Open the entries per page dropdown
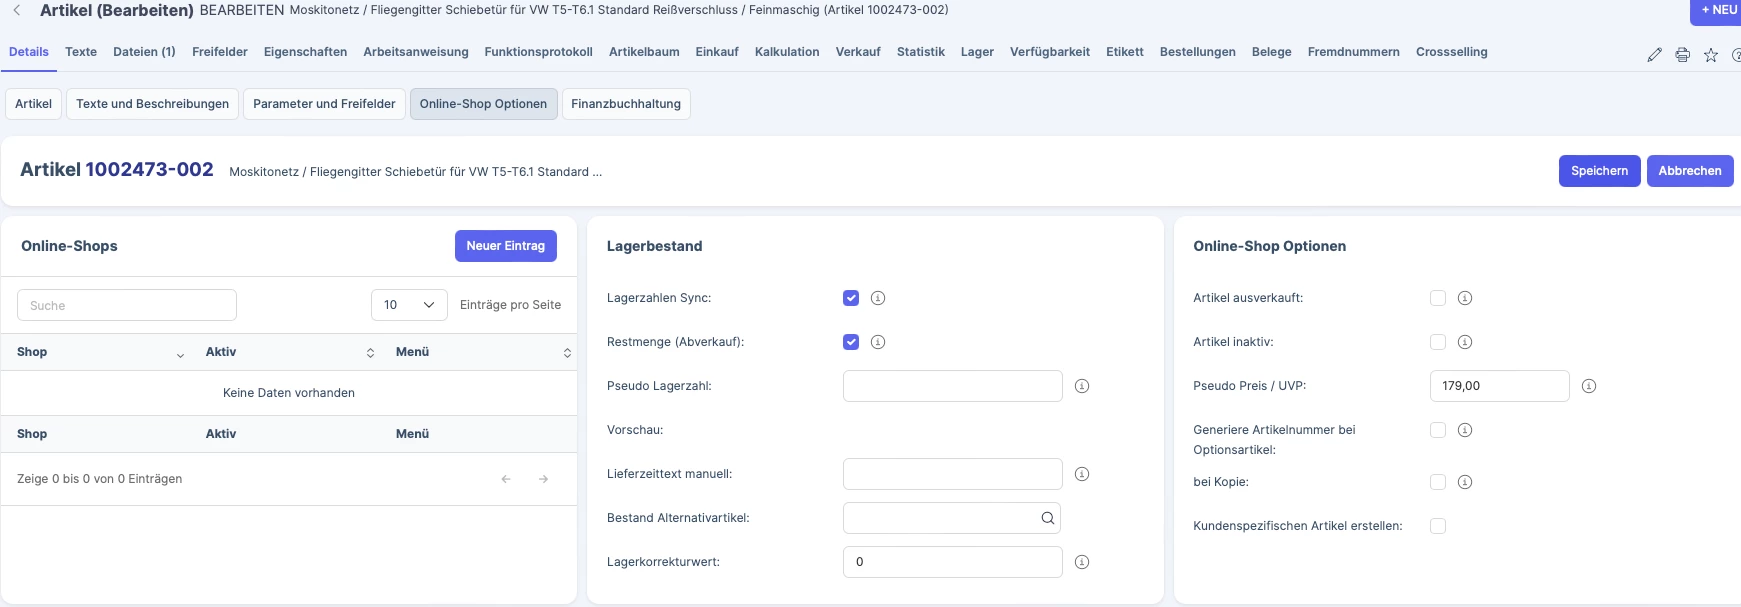Viewport: 1741px width, 607px height. pyautogui.click(x=409, y=305)
